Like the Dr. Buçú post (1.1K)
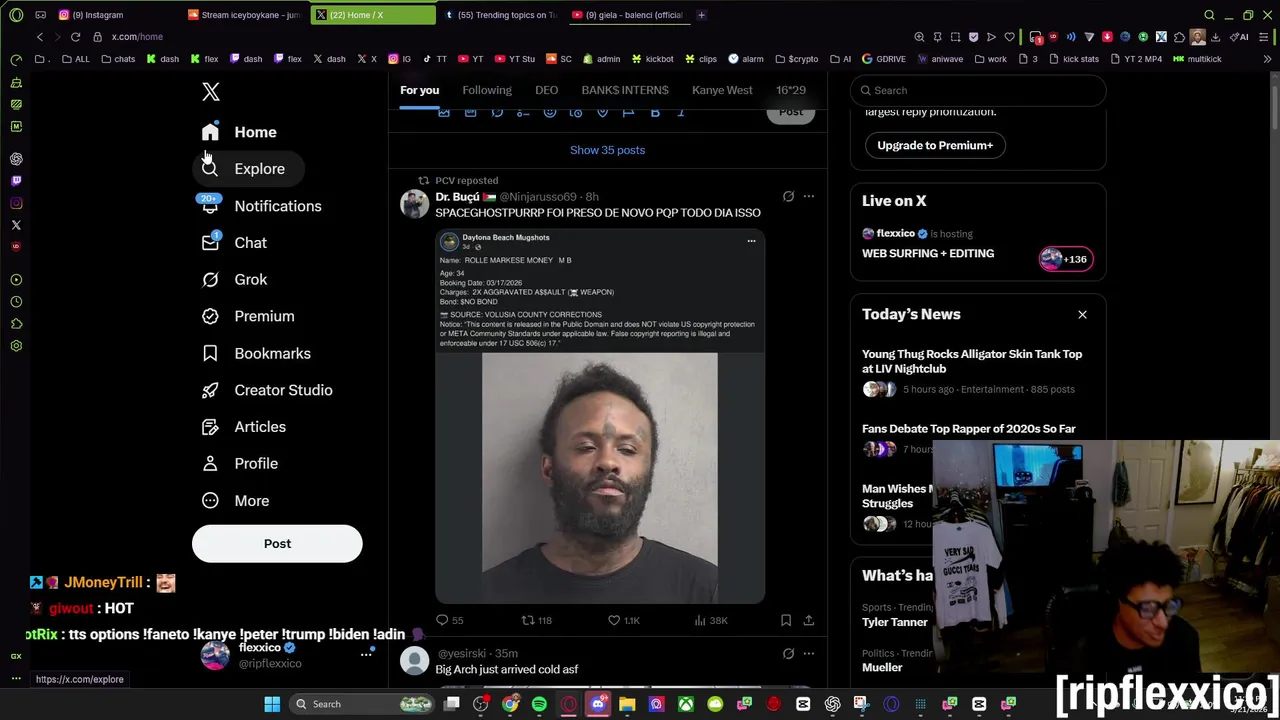The width and height of the screenshot is (1280, 720). point(624,621)
